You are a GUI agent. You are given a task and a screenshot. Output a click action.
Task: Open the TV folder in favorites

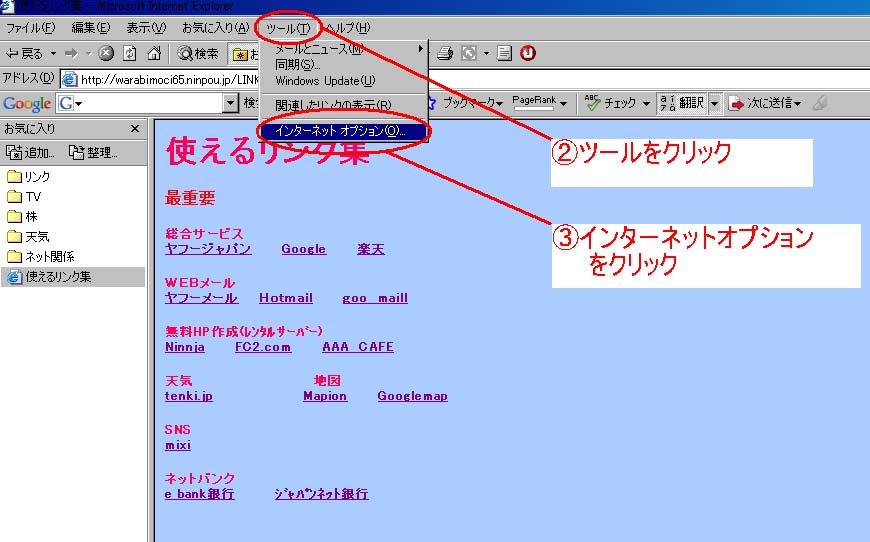[24, 197]
